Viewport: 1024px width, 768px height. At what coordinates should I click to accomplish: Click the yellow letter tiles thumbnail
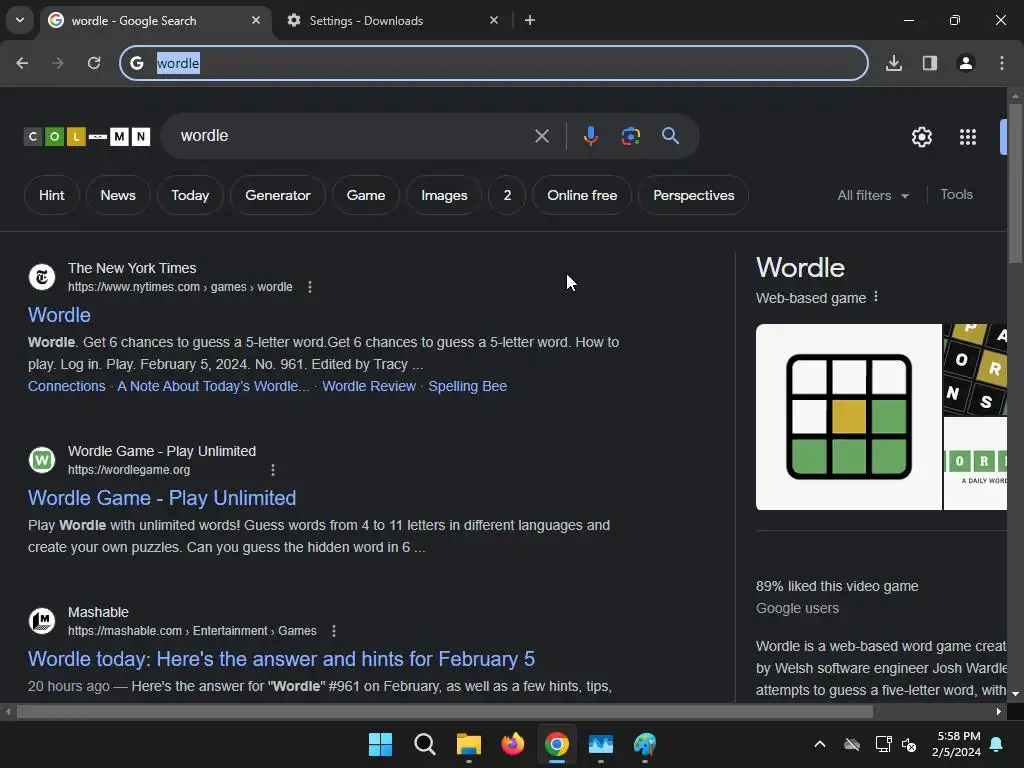point(975,370)
